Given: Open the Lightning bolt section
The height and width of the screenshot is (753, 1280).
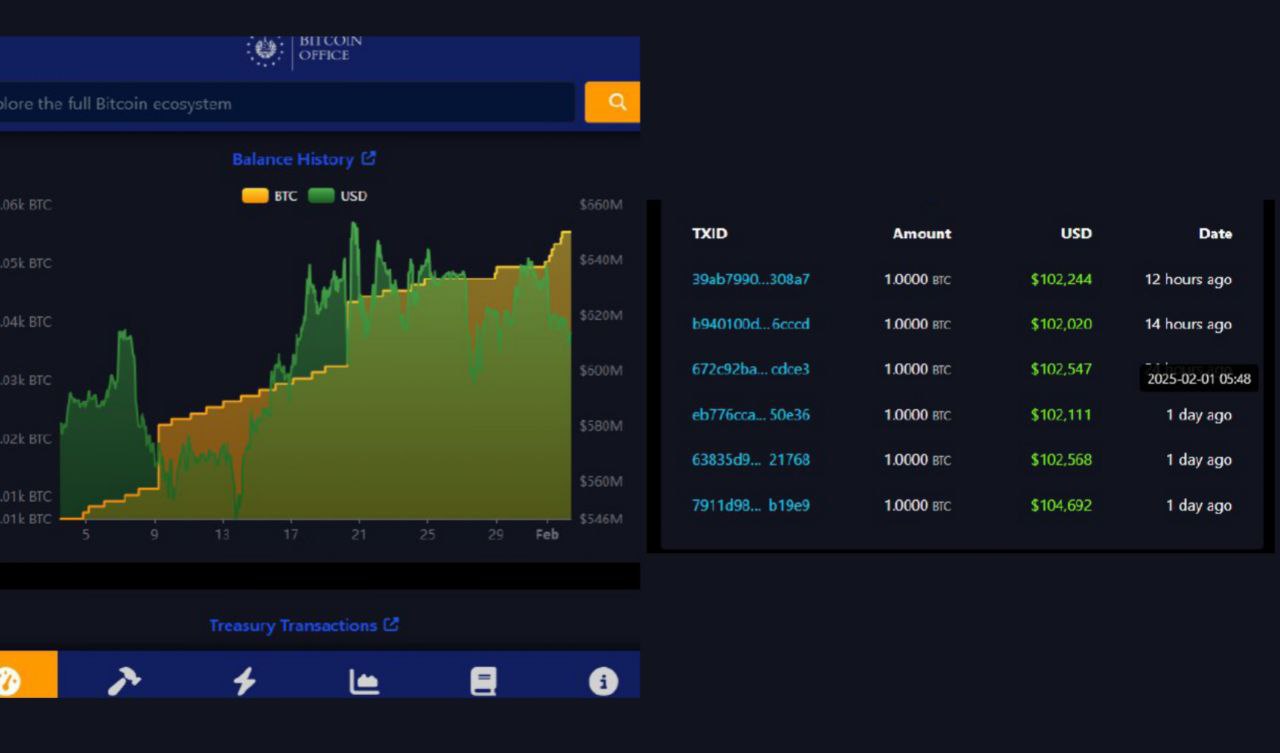Looking at the screenshot, I should pyautogui.click(x=244, y=681).
